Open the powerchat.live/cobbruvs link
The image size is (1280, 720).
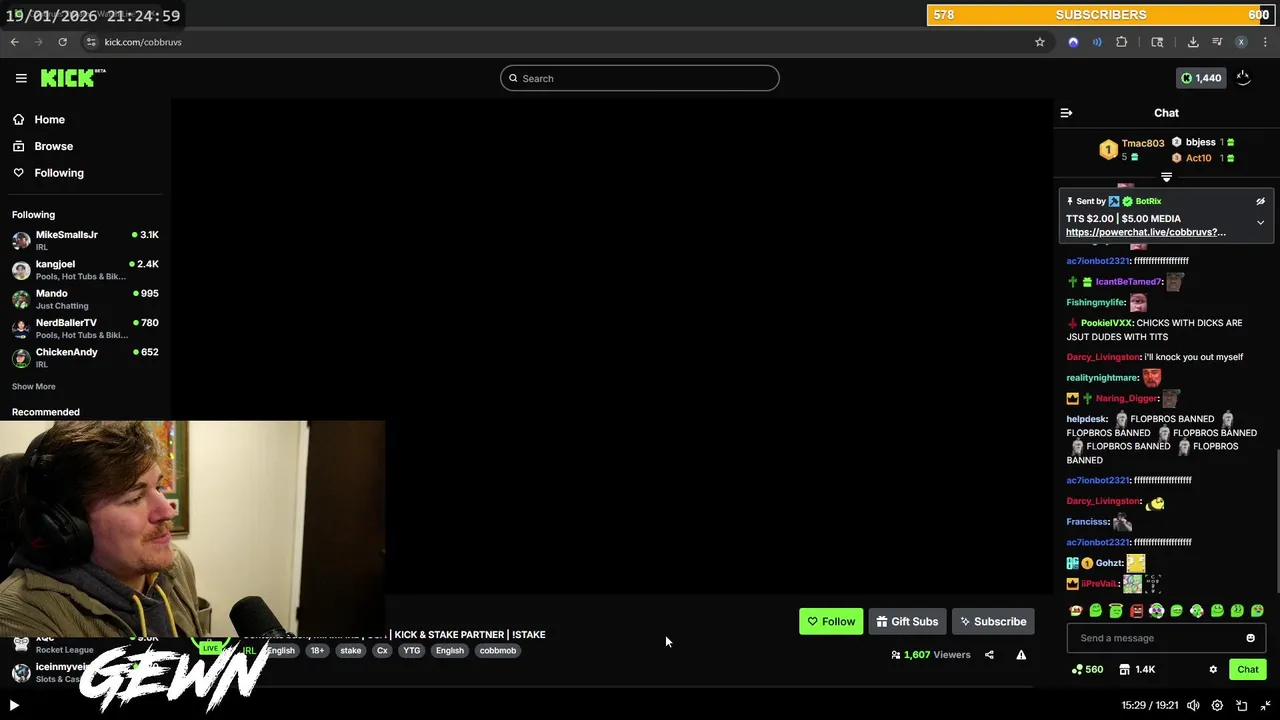pyautogui.click(x=1145, y=232)
